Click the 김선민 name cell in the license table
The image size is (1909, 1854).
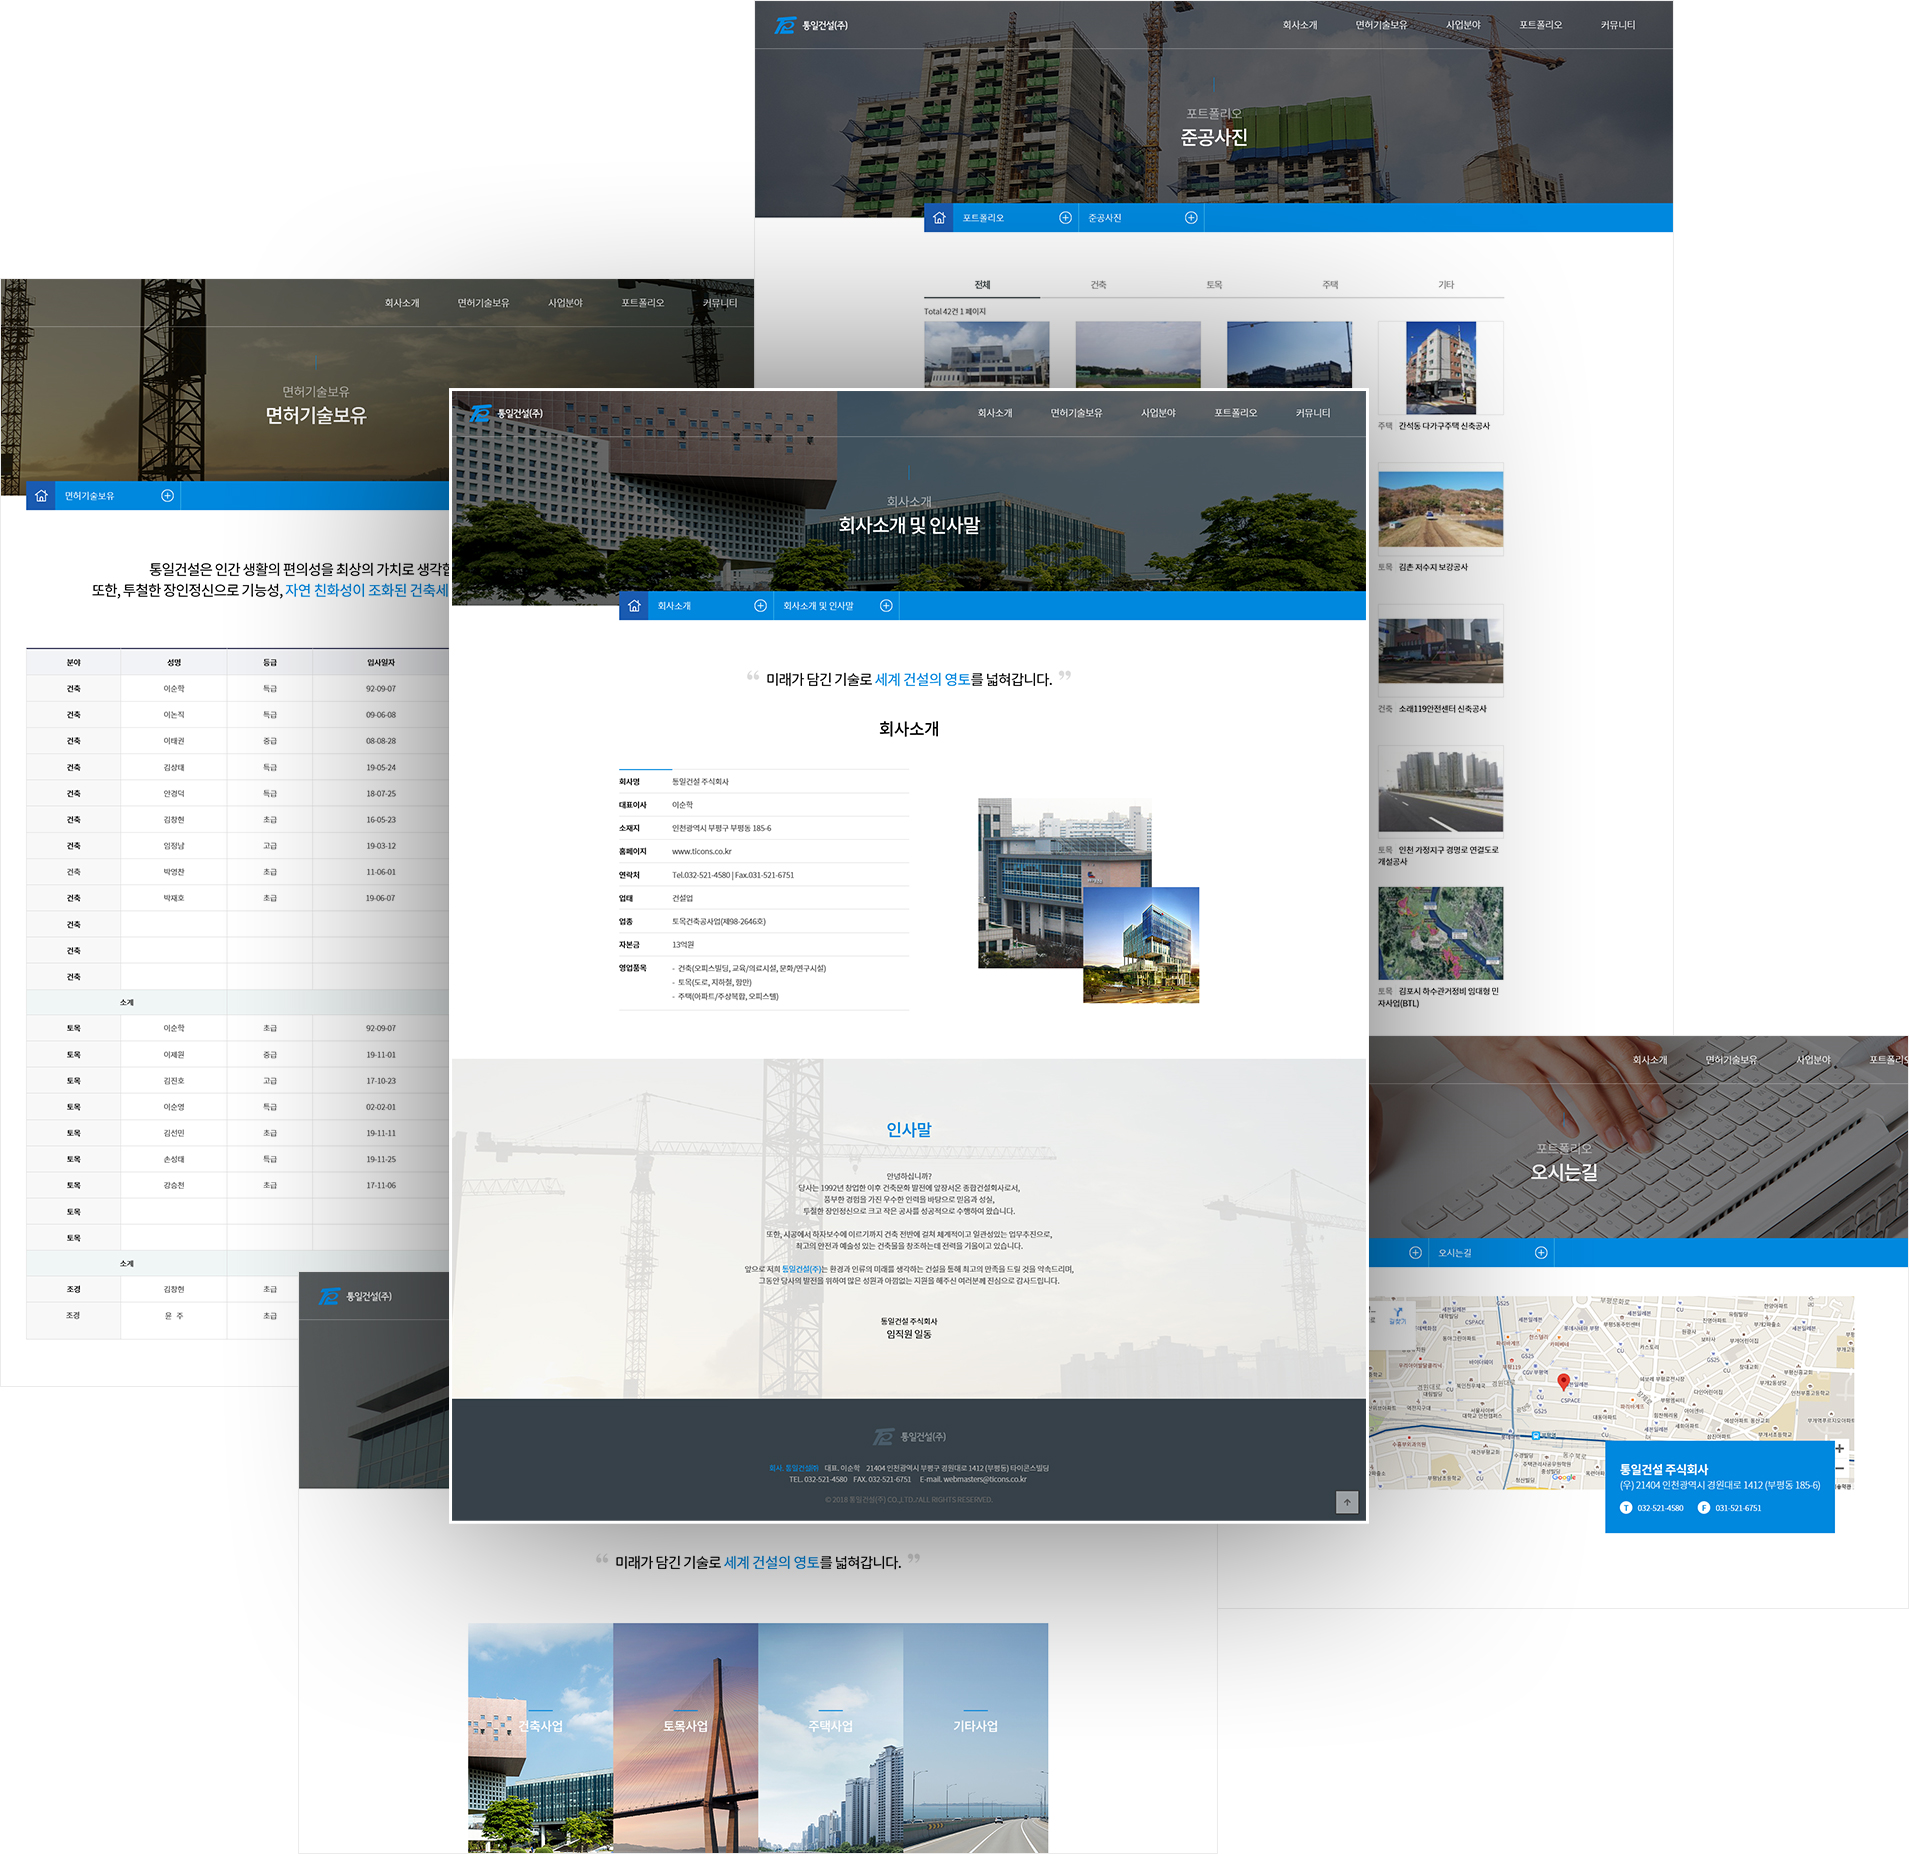tap(174, 1134)
